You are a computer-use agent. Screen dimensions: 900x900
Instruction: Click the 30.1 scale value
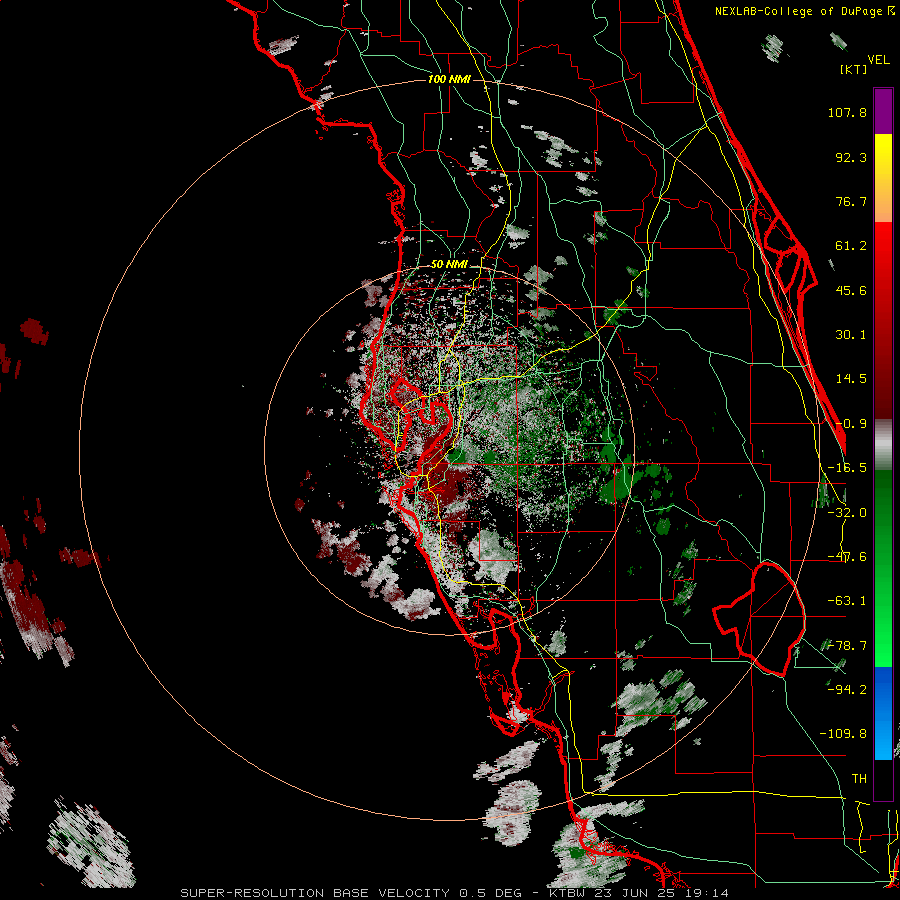tap(851, 335)
